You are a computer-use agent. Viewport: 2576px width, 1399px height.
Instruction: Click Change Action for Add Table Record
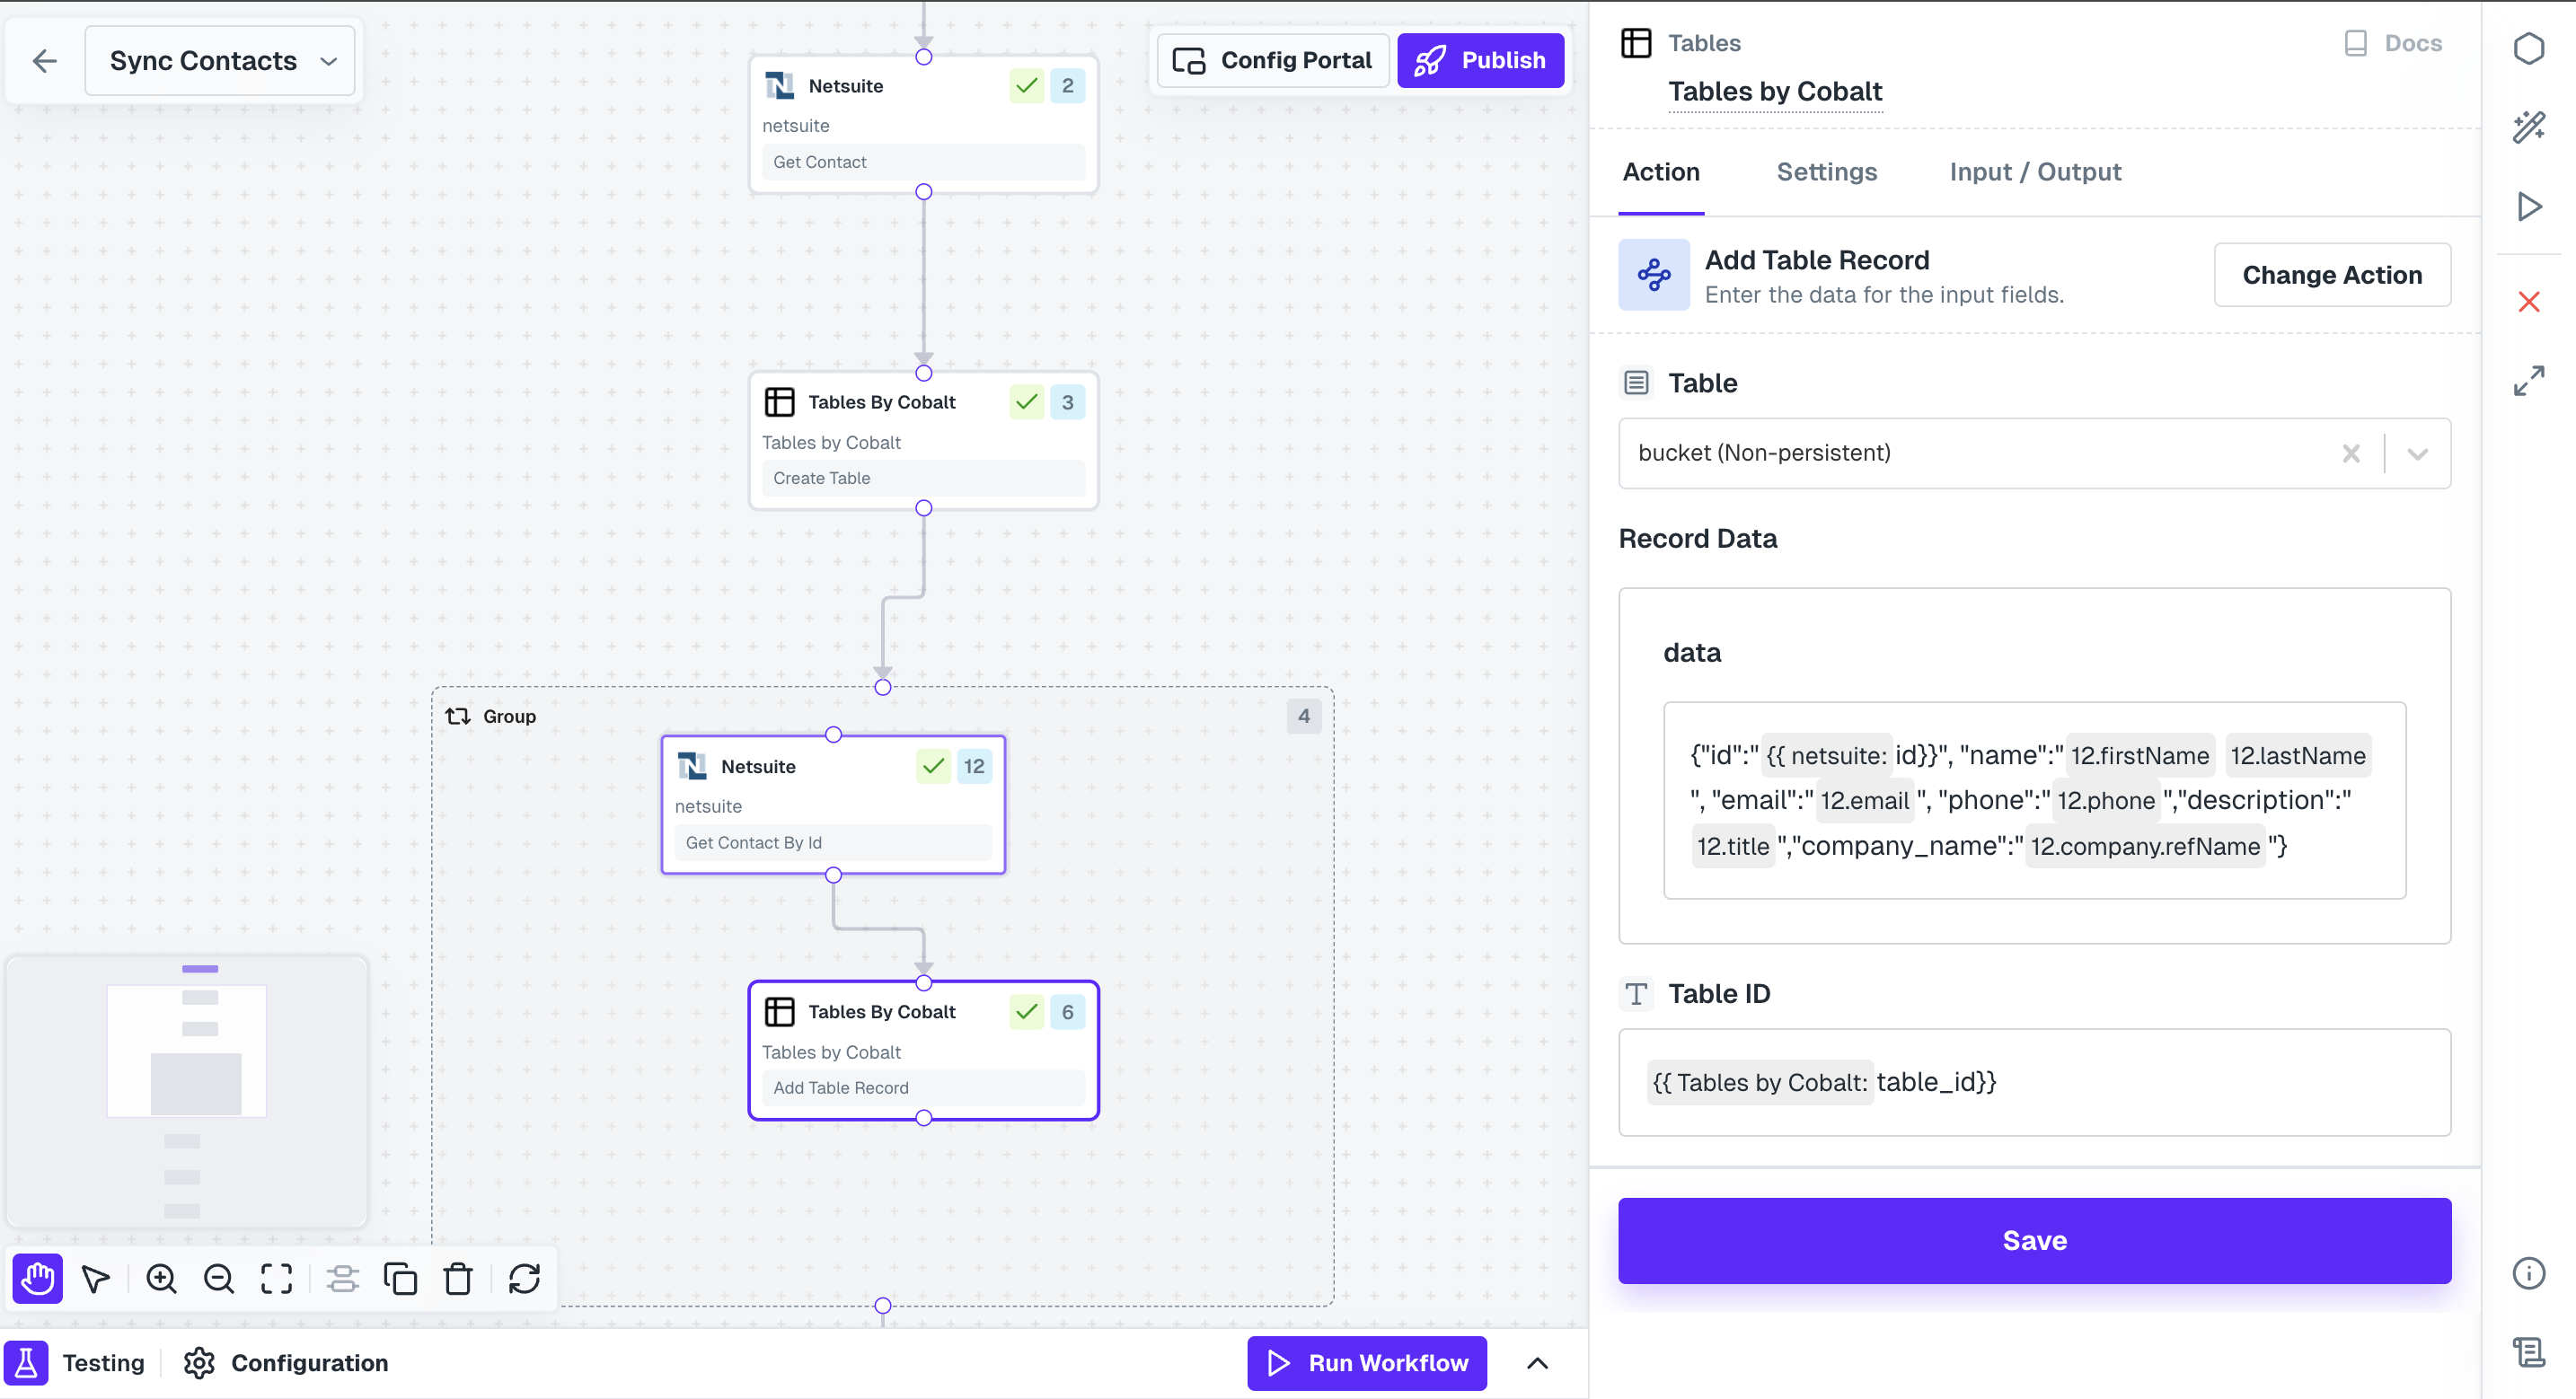point(2332,274)
